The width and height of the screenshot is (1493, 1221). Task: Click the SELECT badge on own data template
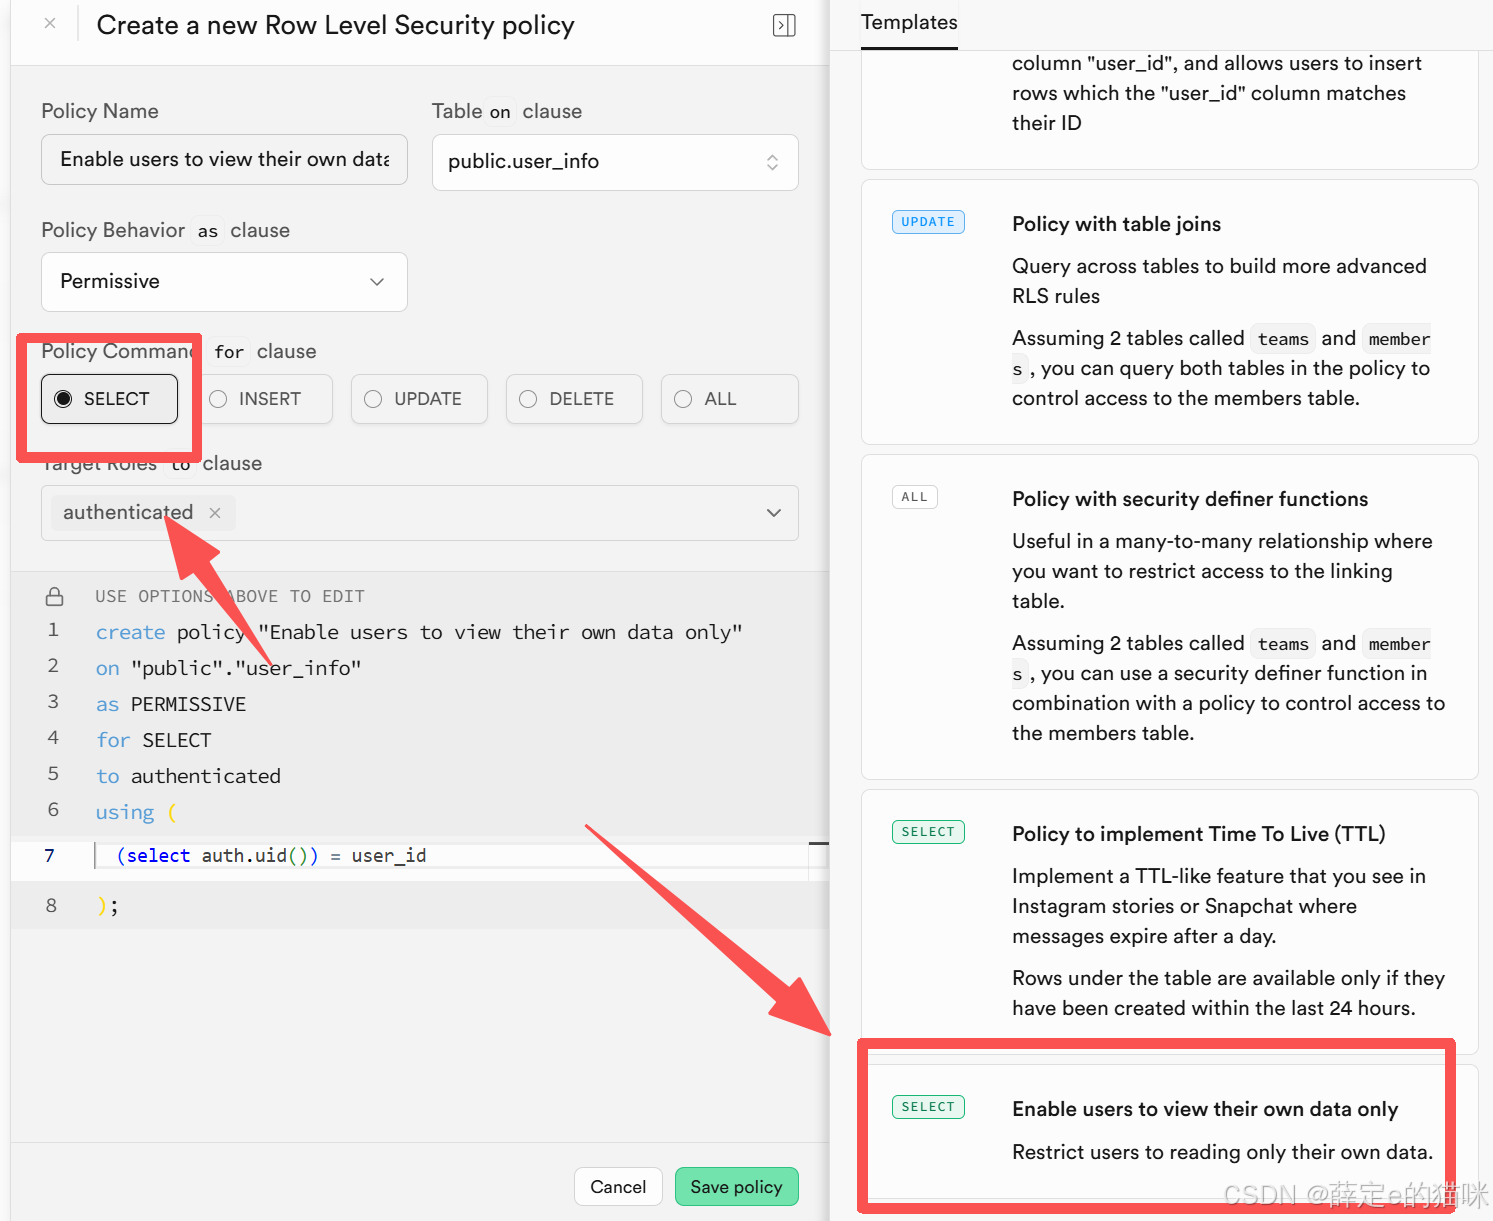928,1107
